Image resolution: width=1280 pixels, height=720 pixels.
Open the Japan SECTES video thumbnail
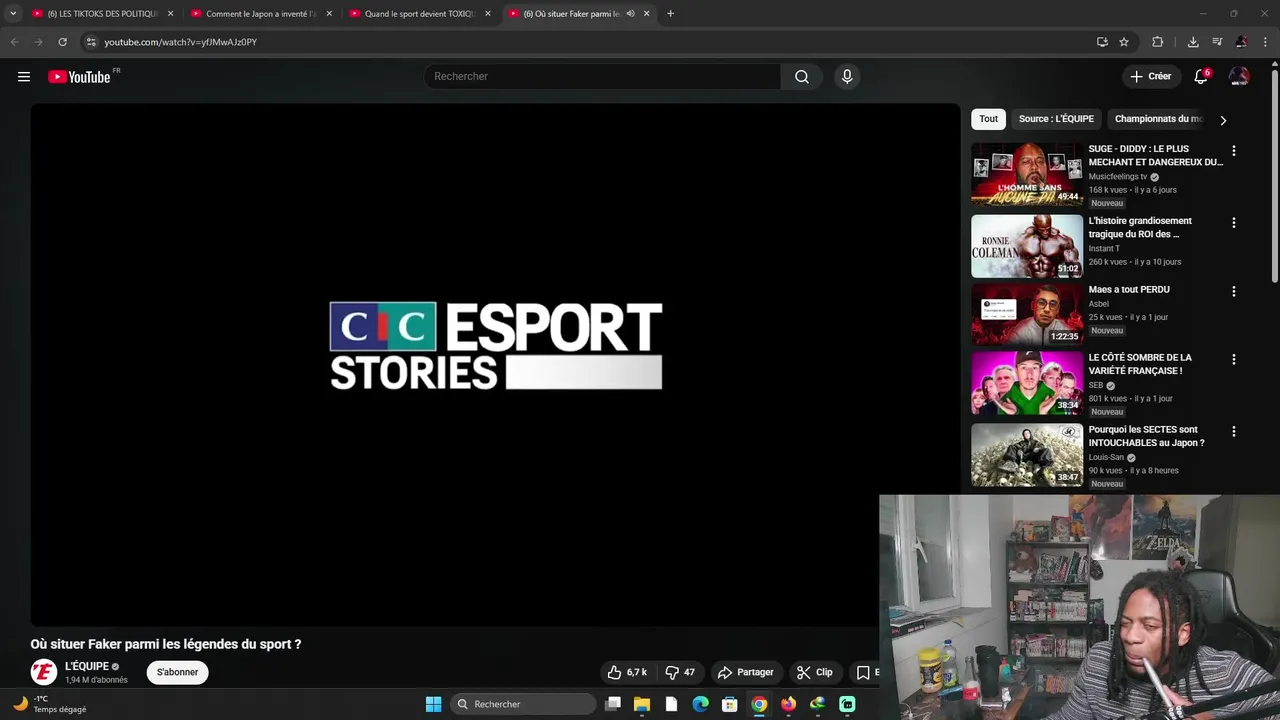click(x=1027, y=454)
